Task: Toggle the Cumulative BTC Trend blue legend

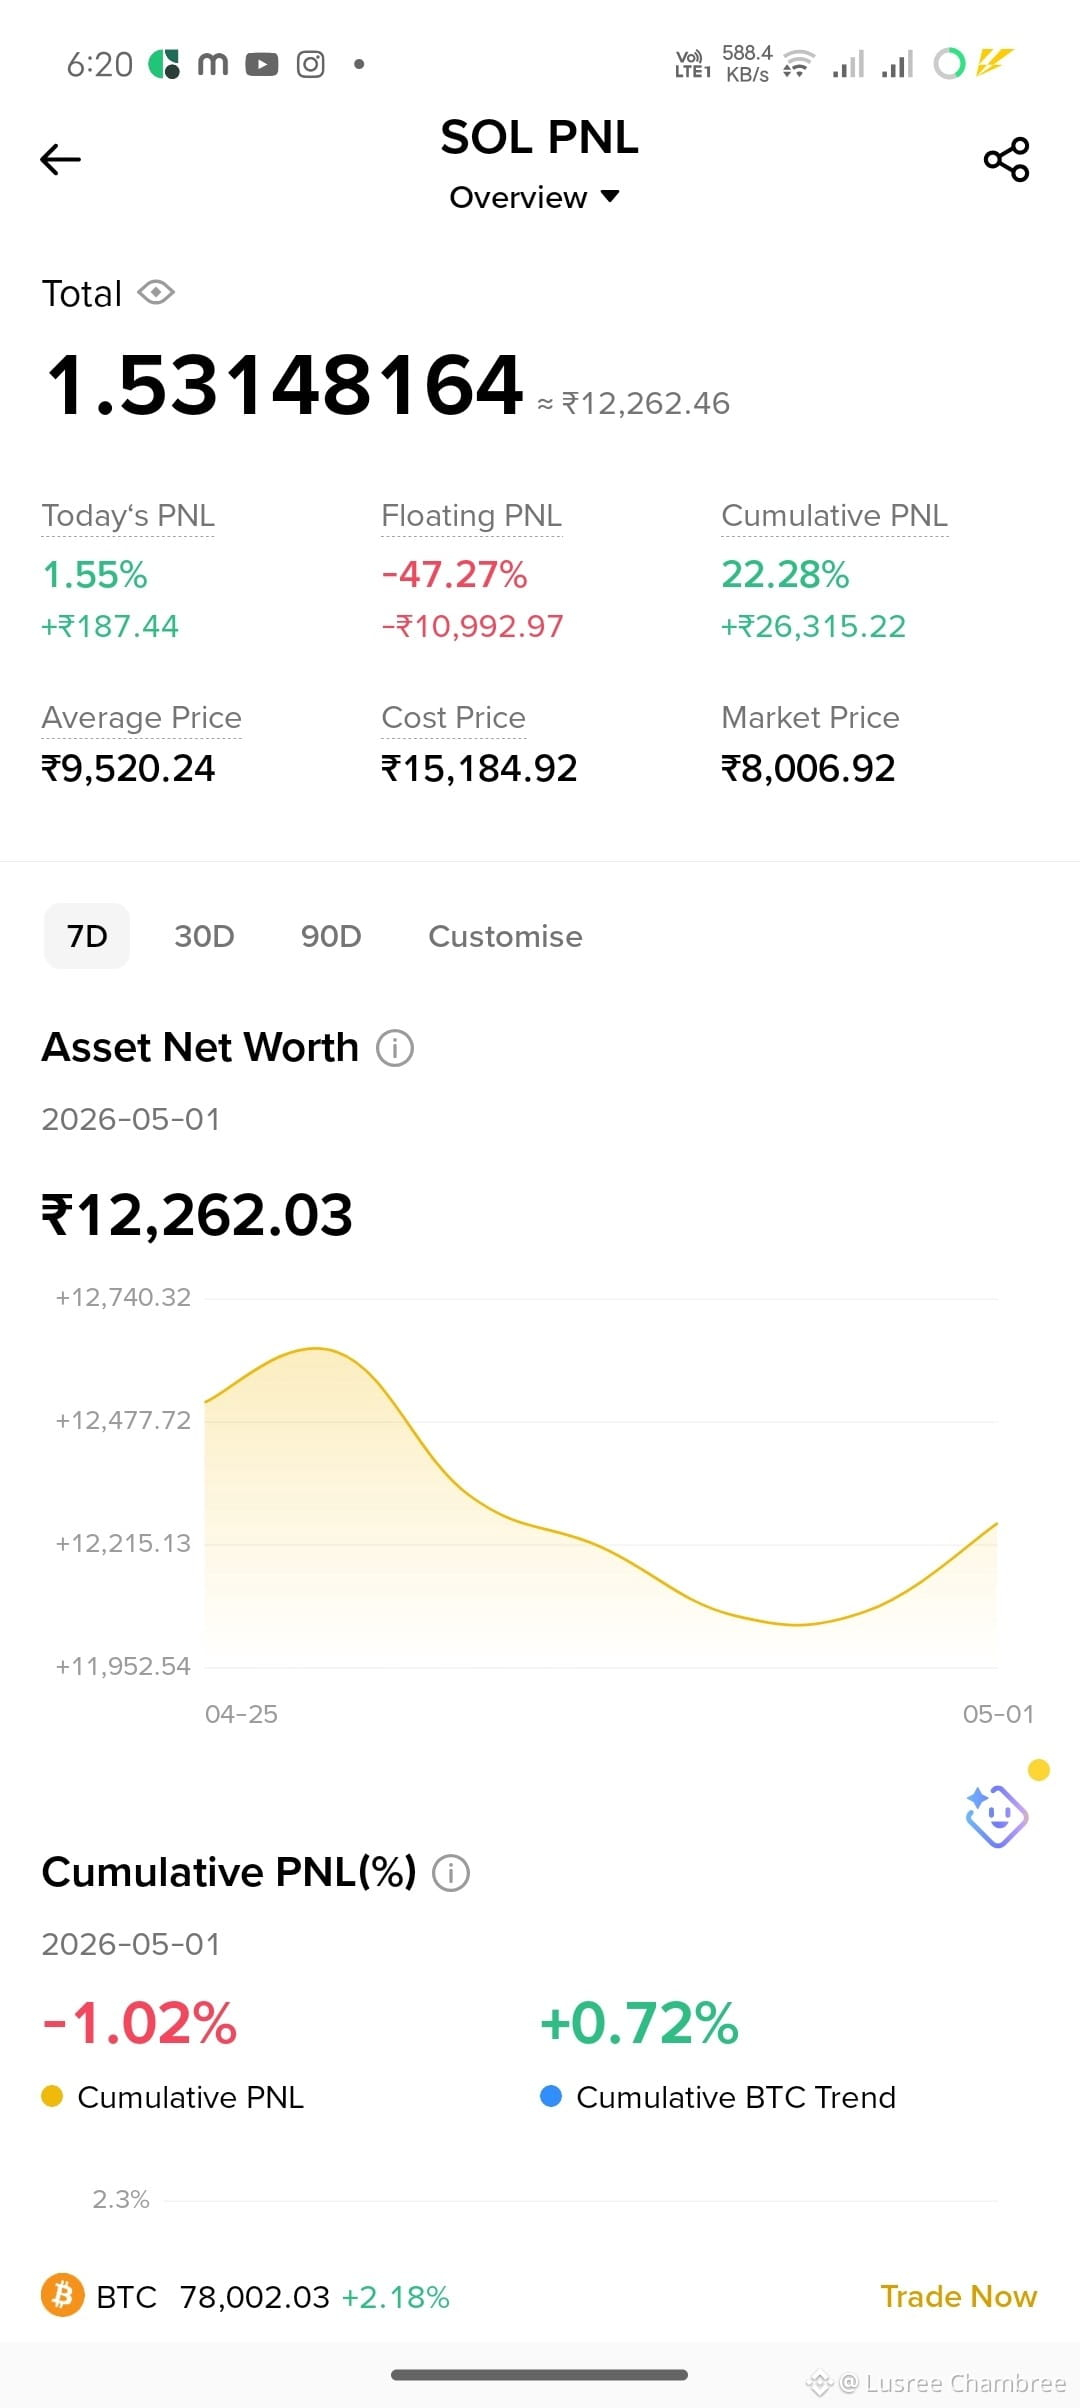Action: click(x=718, y=2097)
